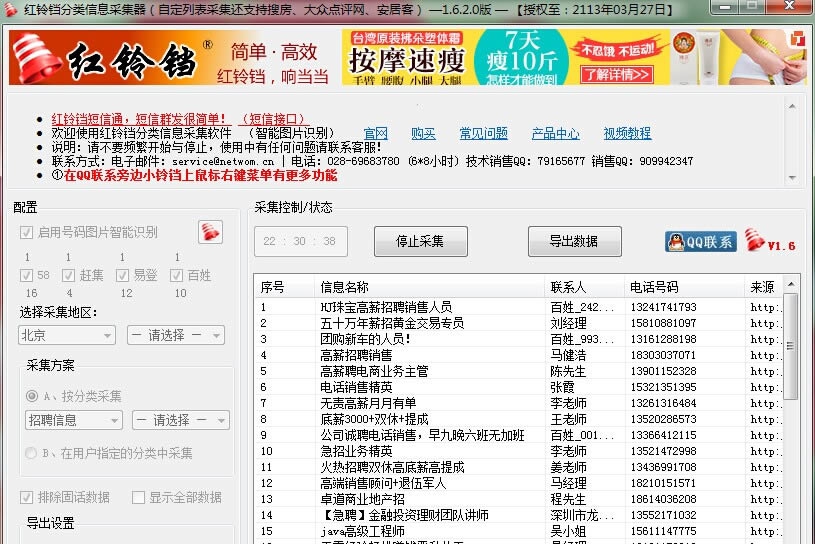This screenshot has width=815, height=544.
Task: Click the QQ联系 button
Action: click(701, 242)
